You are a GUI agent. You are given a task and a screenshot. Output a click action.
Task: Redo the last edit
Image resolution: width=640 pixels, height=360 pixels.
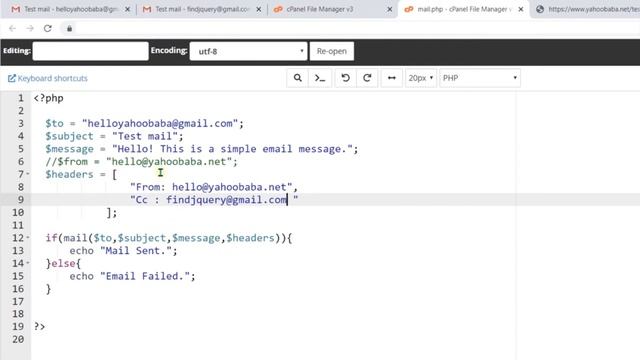[x=367, y=78]
